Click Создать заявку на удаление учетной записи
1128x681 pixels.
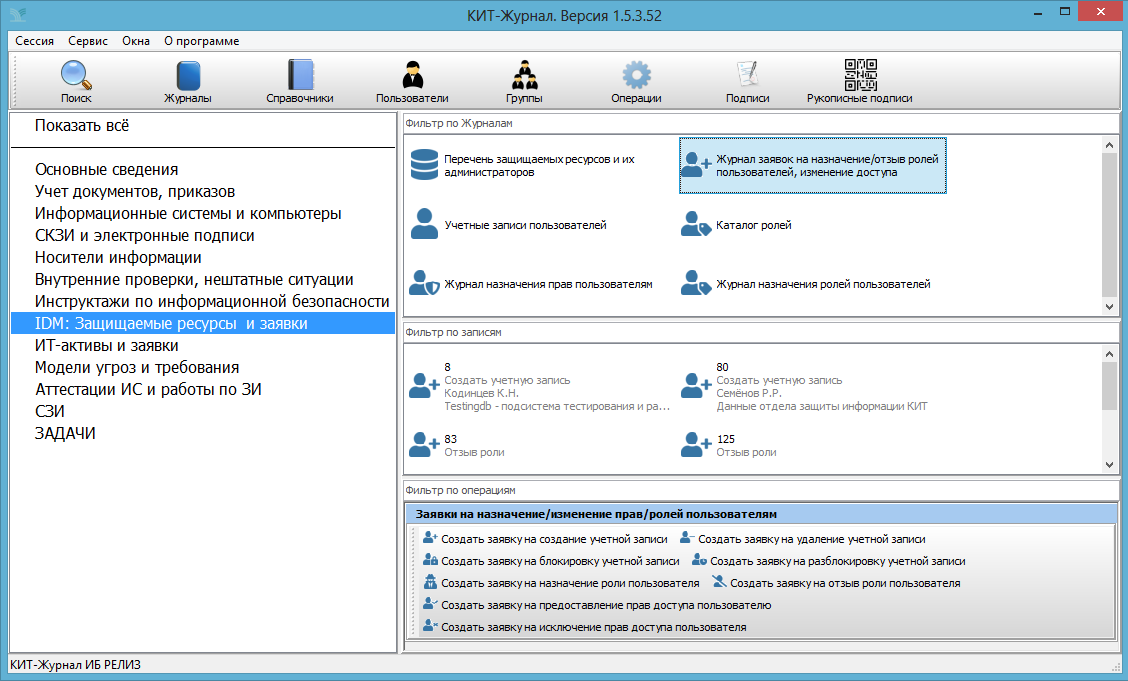(811, 539)
